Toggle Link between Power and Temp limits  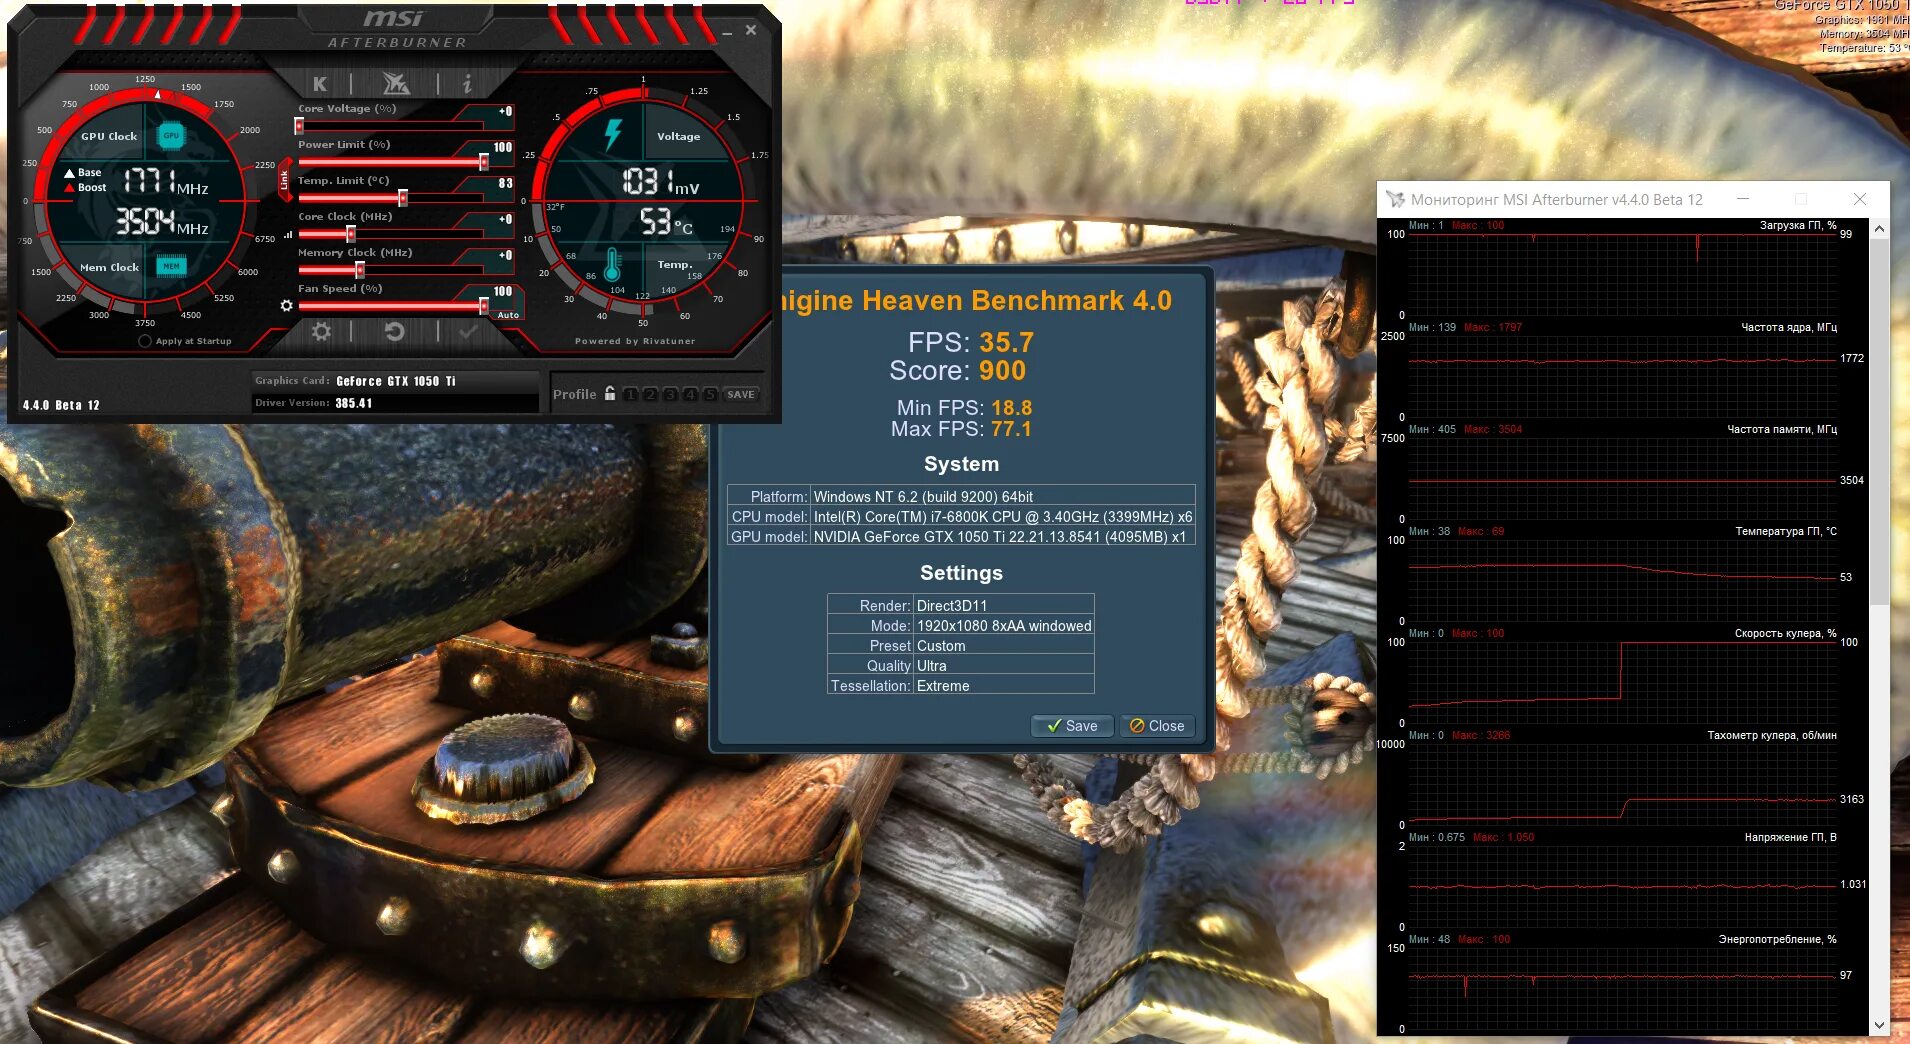(284, 180)
